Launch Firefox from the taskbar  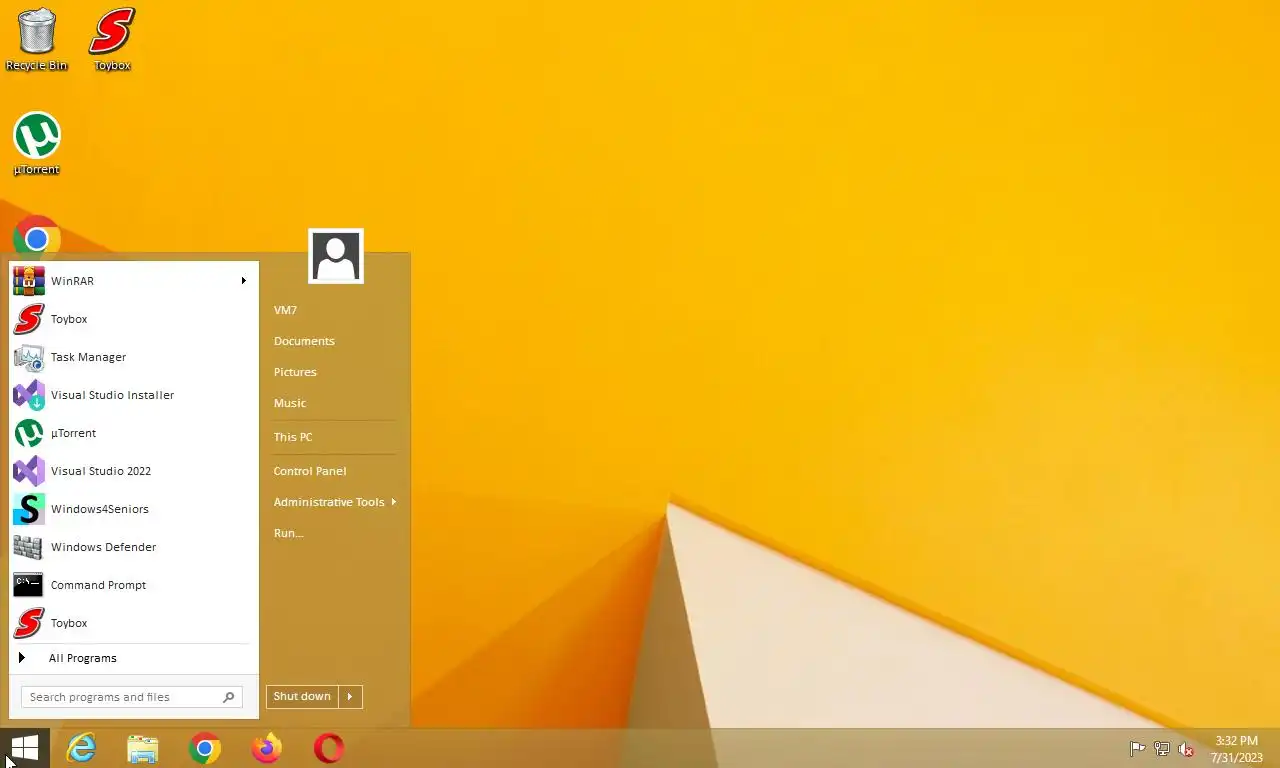267,748
